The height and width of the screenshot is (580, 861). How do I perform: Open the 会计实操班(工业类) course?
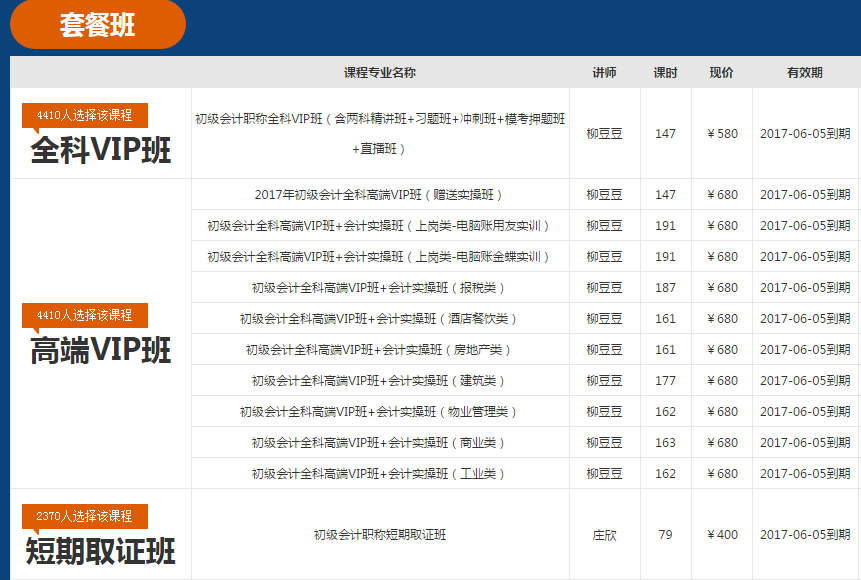380,474
